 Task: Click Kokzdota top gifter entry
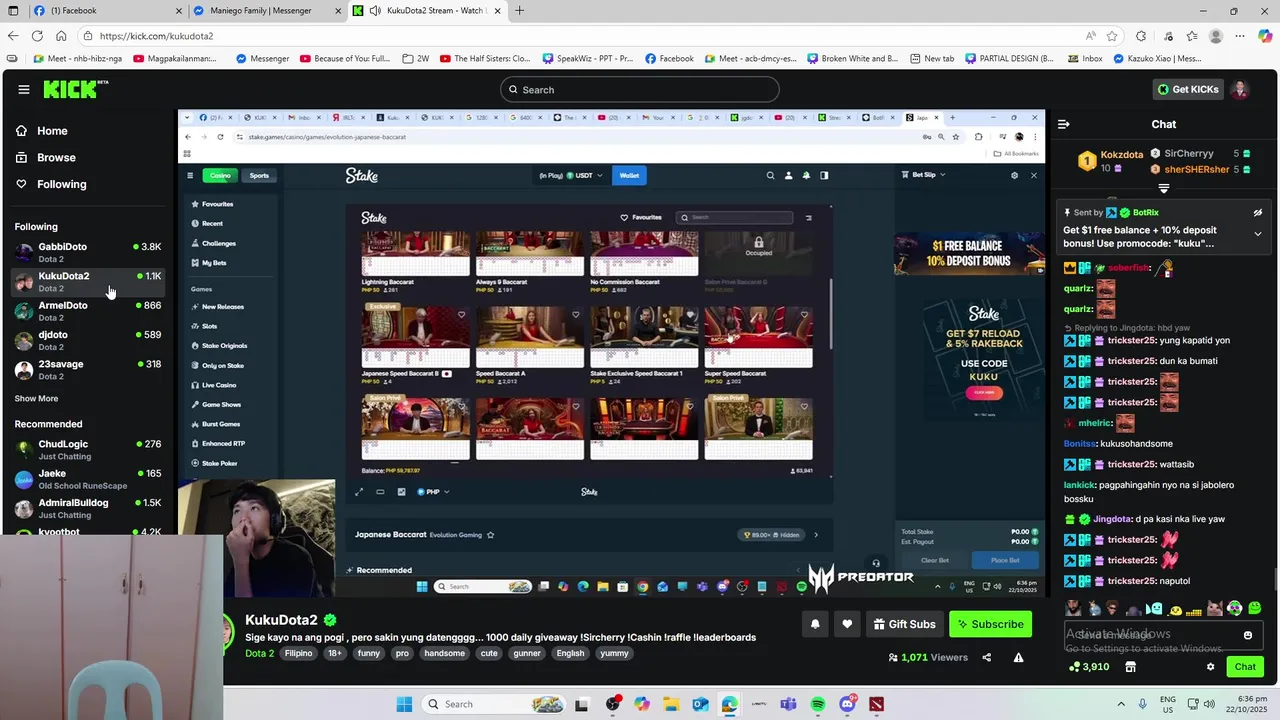coord(1110,160)
